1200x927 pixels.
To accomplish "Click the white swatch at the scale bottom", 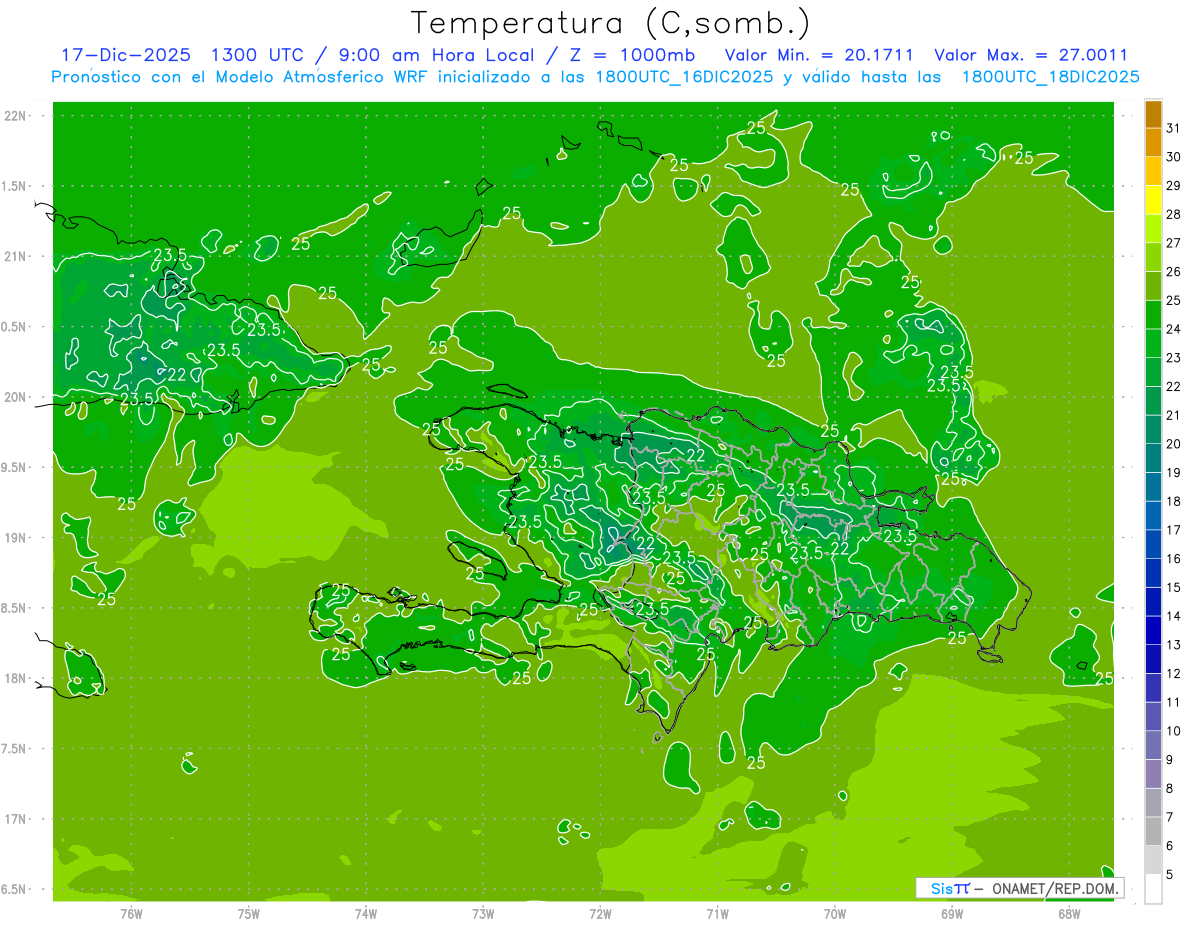I will click(1153, 888).
